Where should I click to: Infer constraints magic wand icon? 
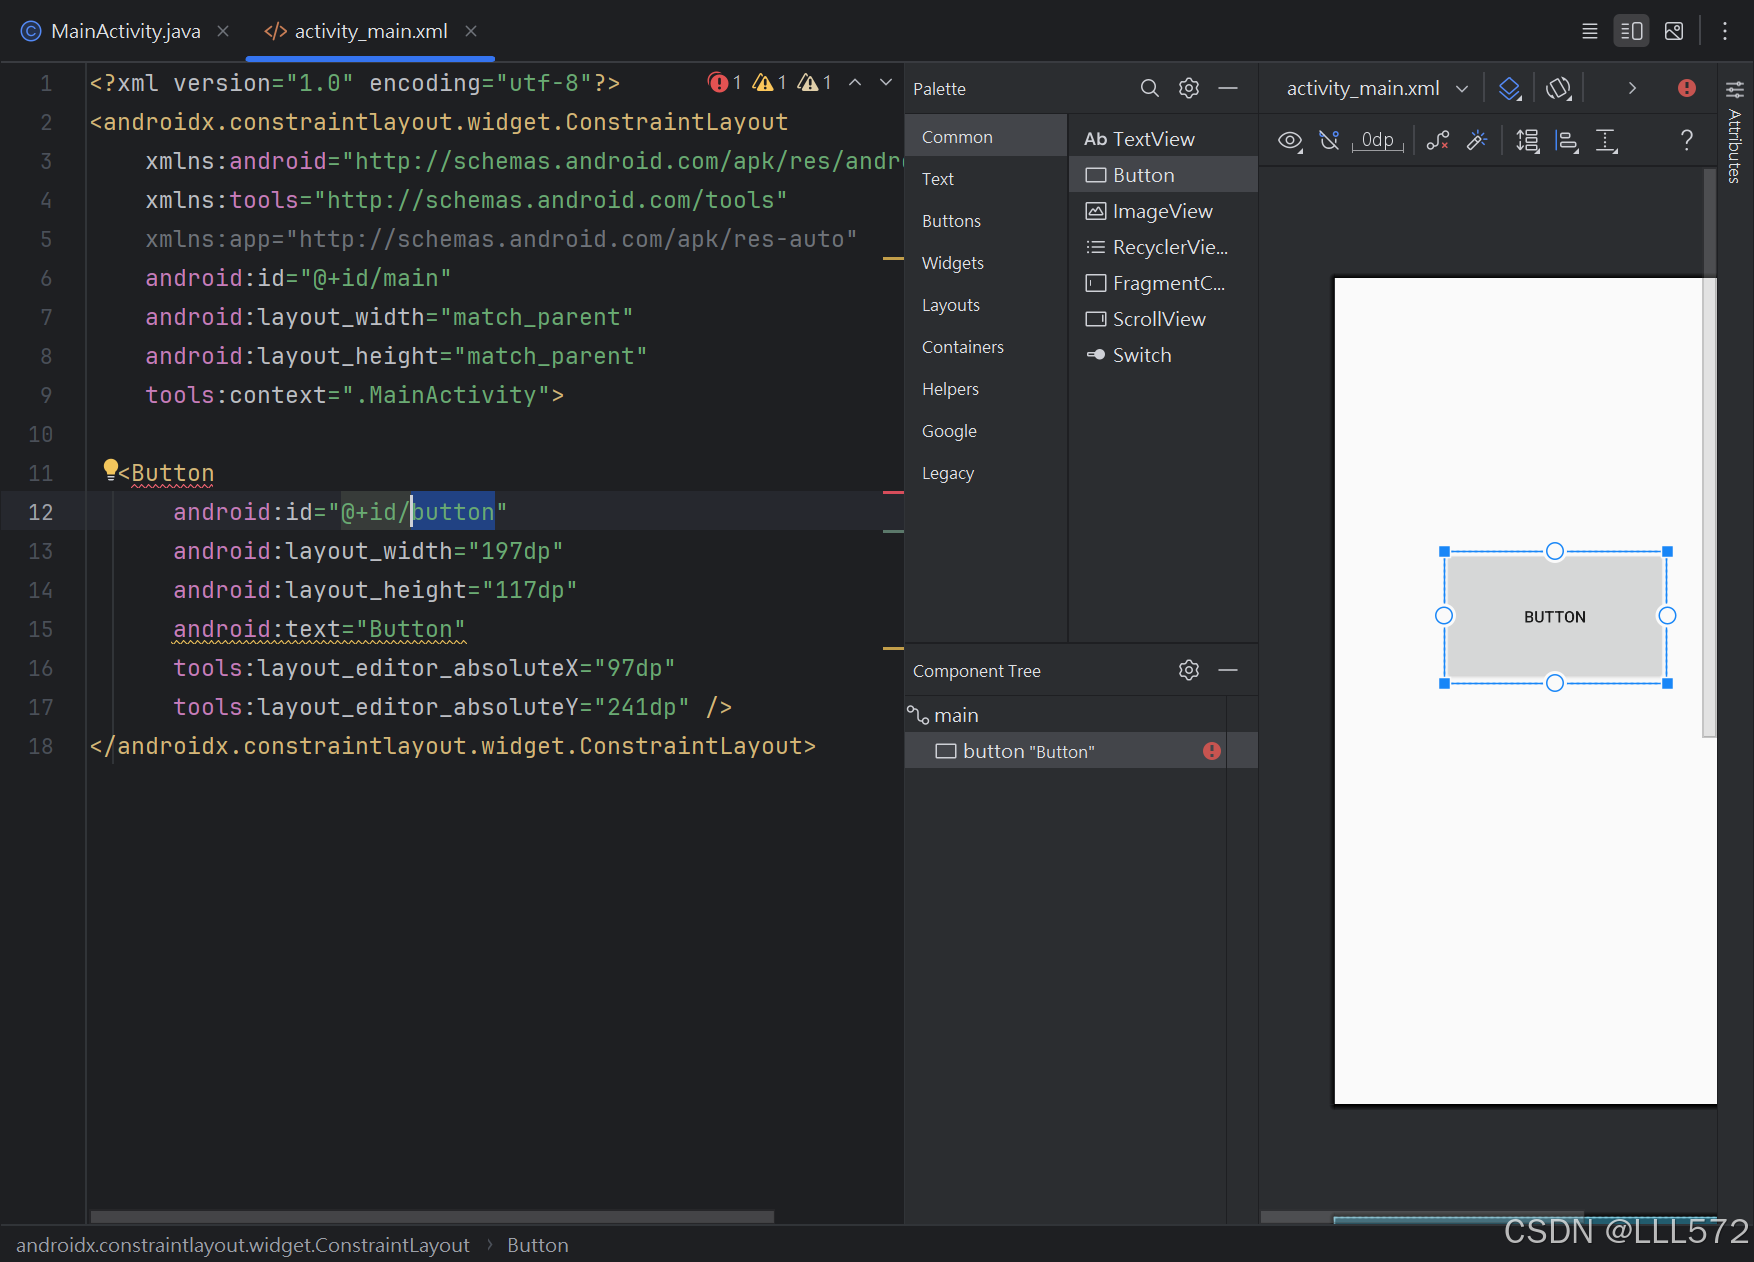[1477, 141]
